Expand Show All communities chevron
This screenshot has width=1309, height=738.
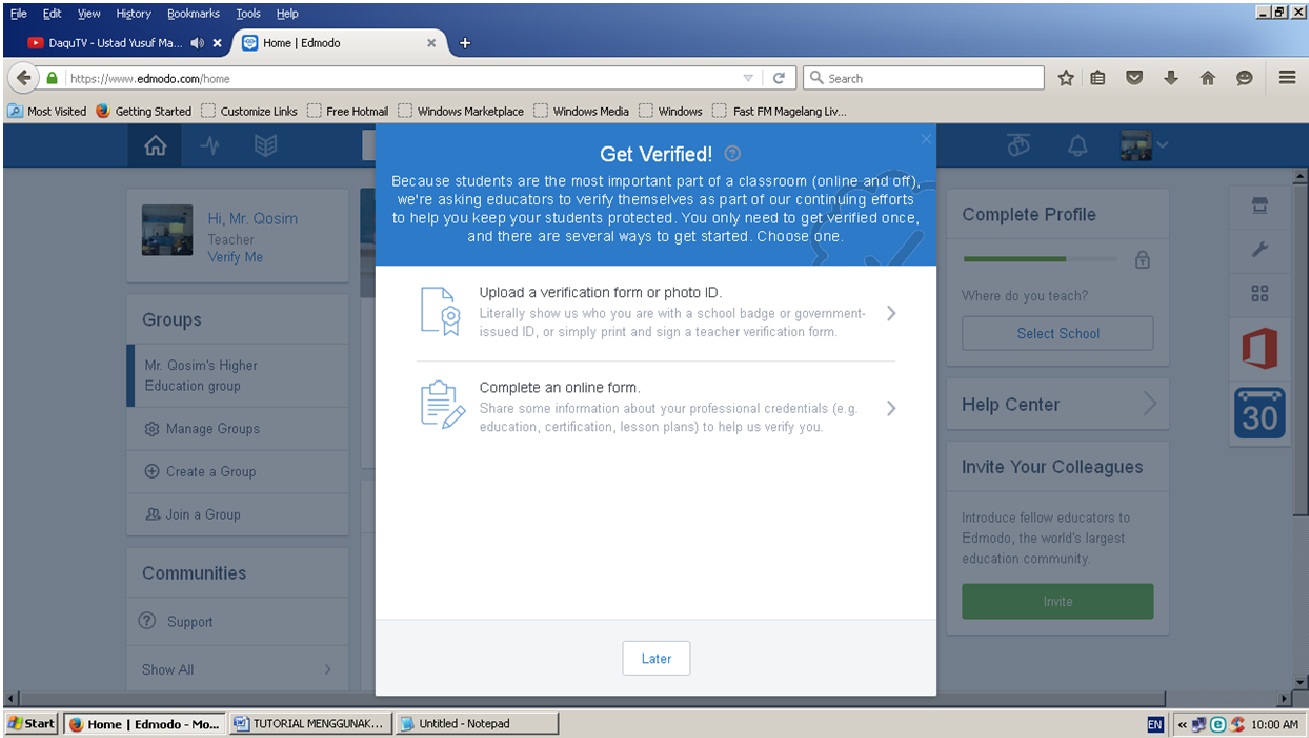click(327, 670)
